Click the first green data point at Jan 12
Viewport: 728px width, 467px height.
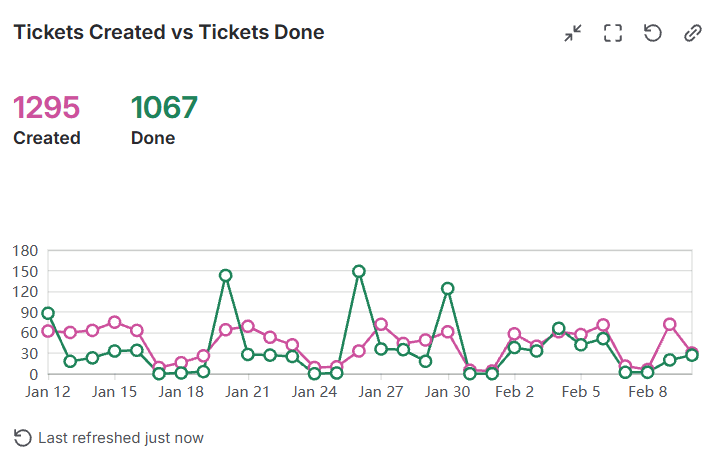pos(48,313)
